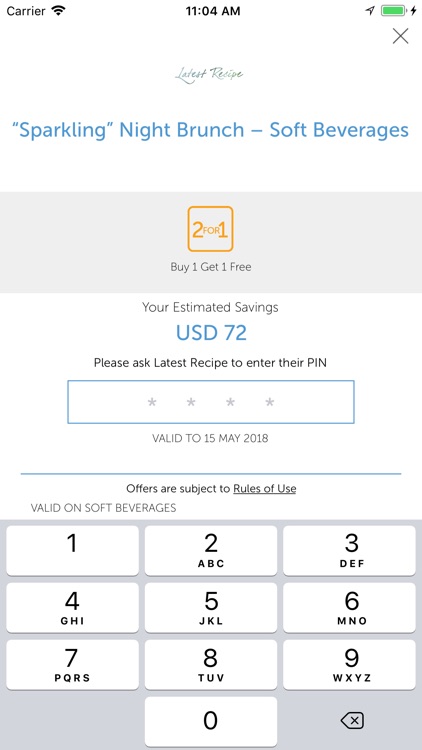Open the Rules of Use link
The width and height of the screenshot is (422, 750).
point(265,488)
